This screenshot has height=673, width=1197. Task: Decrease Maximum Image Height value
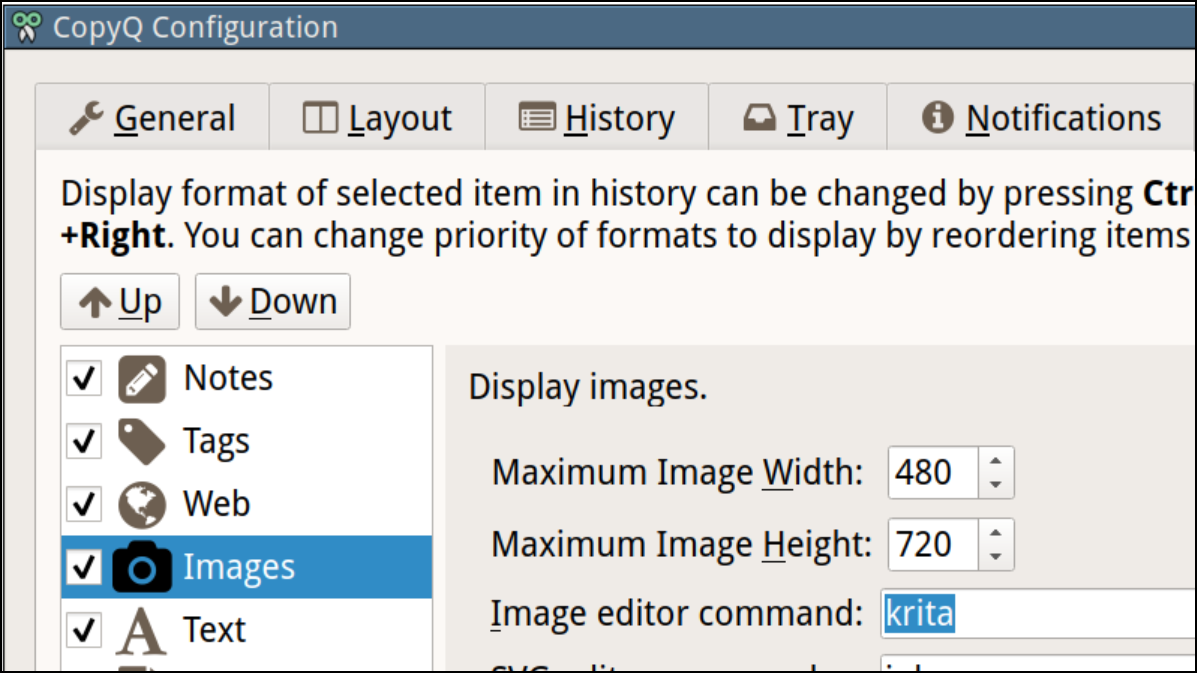point(995,556)
